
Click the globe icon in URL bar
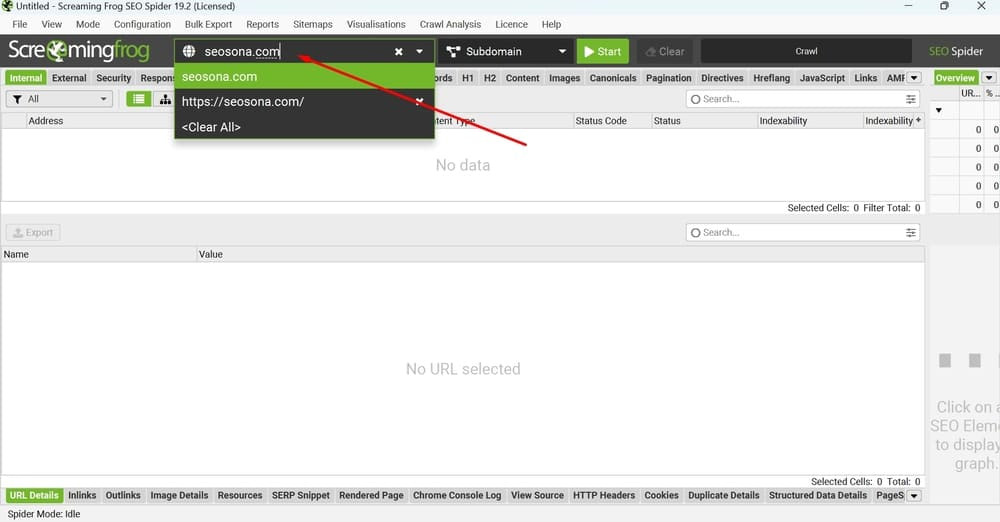(x=189, y=51)
